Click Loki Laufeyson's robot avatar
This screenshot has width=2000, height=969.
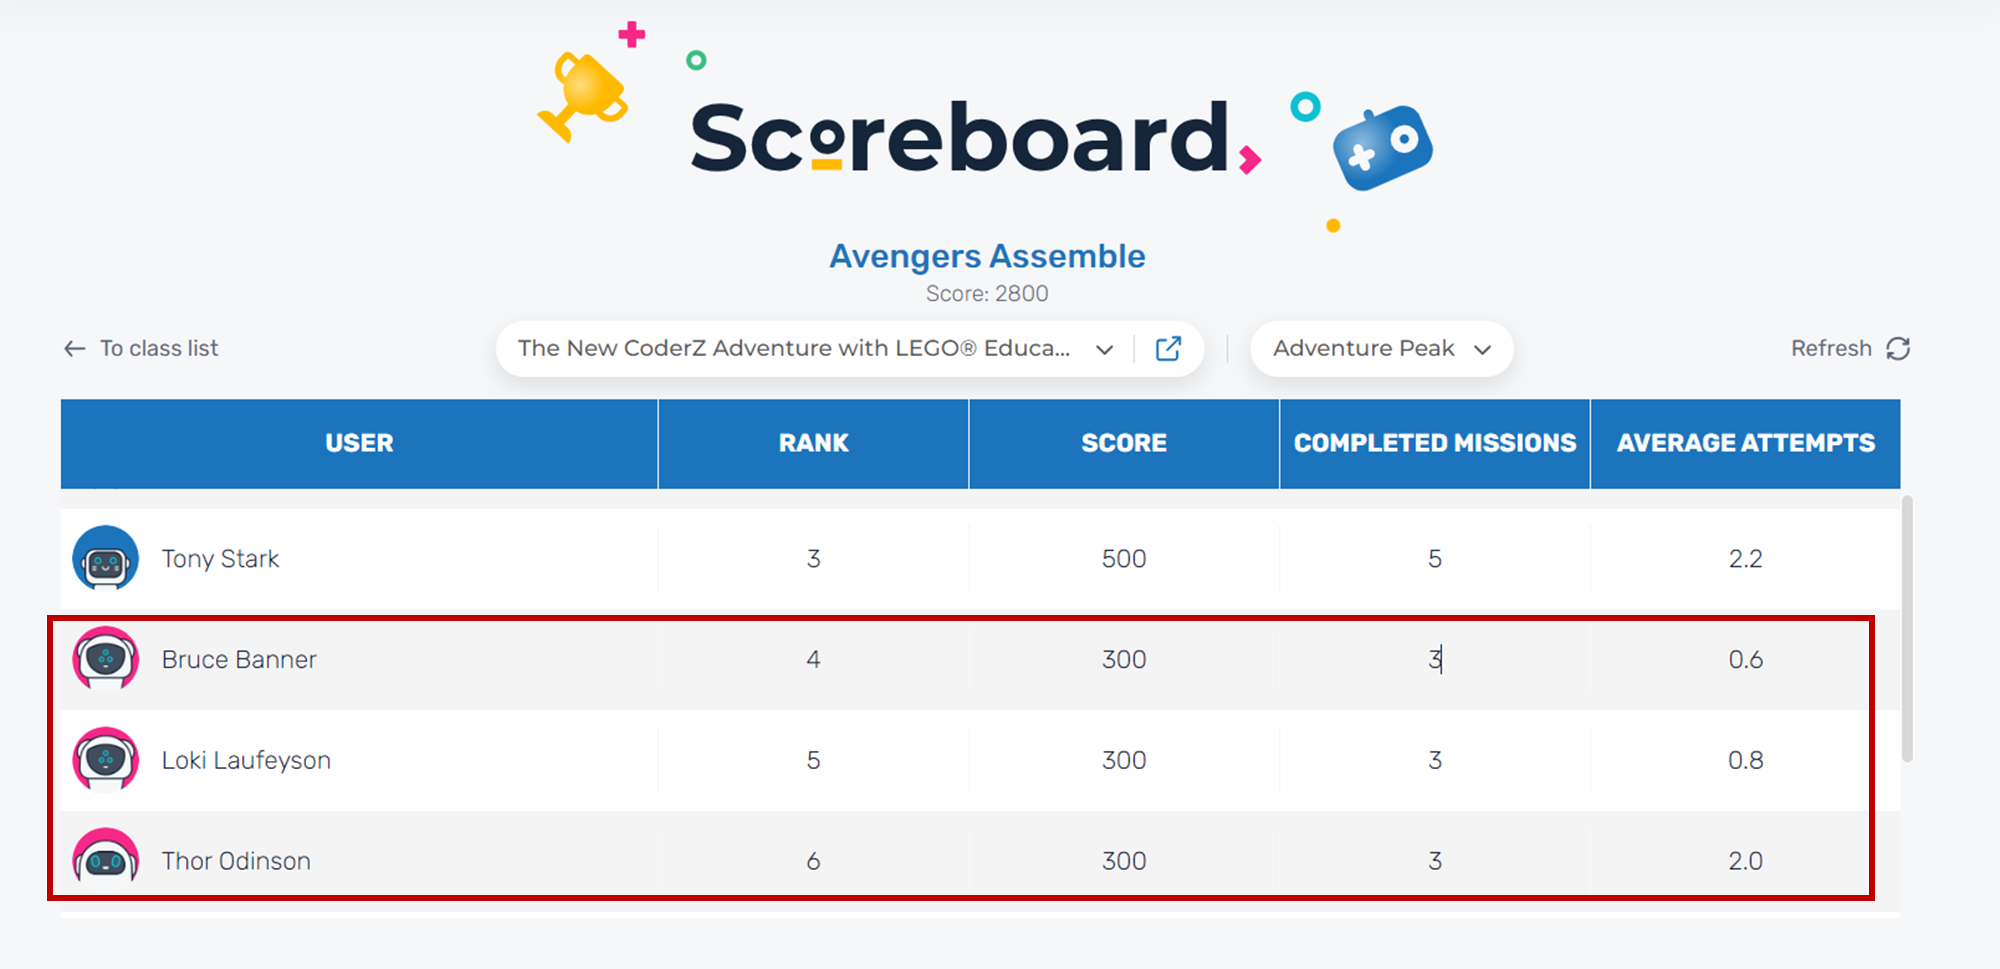[x=105, y=759]
